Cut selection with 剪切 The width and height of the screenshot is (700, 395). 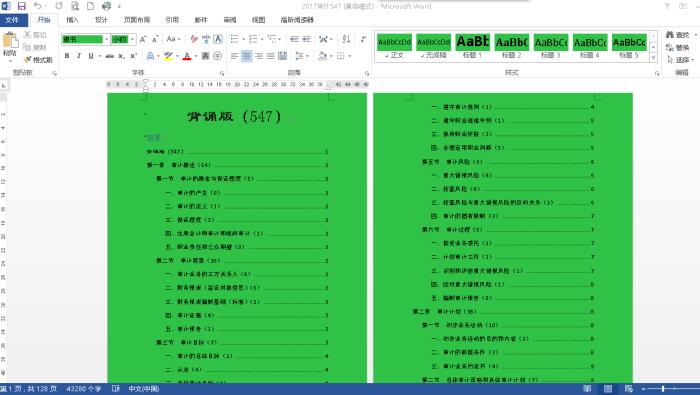coord(35,35)
